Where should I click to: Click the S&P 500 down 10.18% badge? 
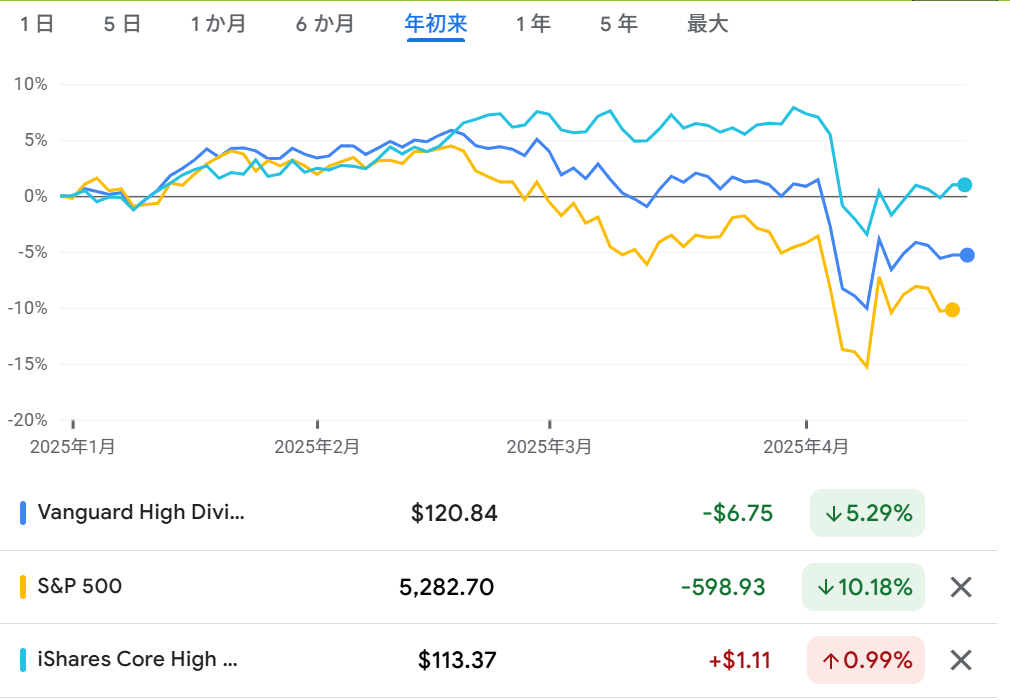tap(863, 587)
